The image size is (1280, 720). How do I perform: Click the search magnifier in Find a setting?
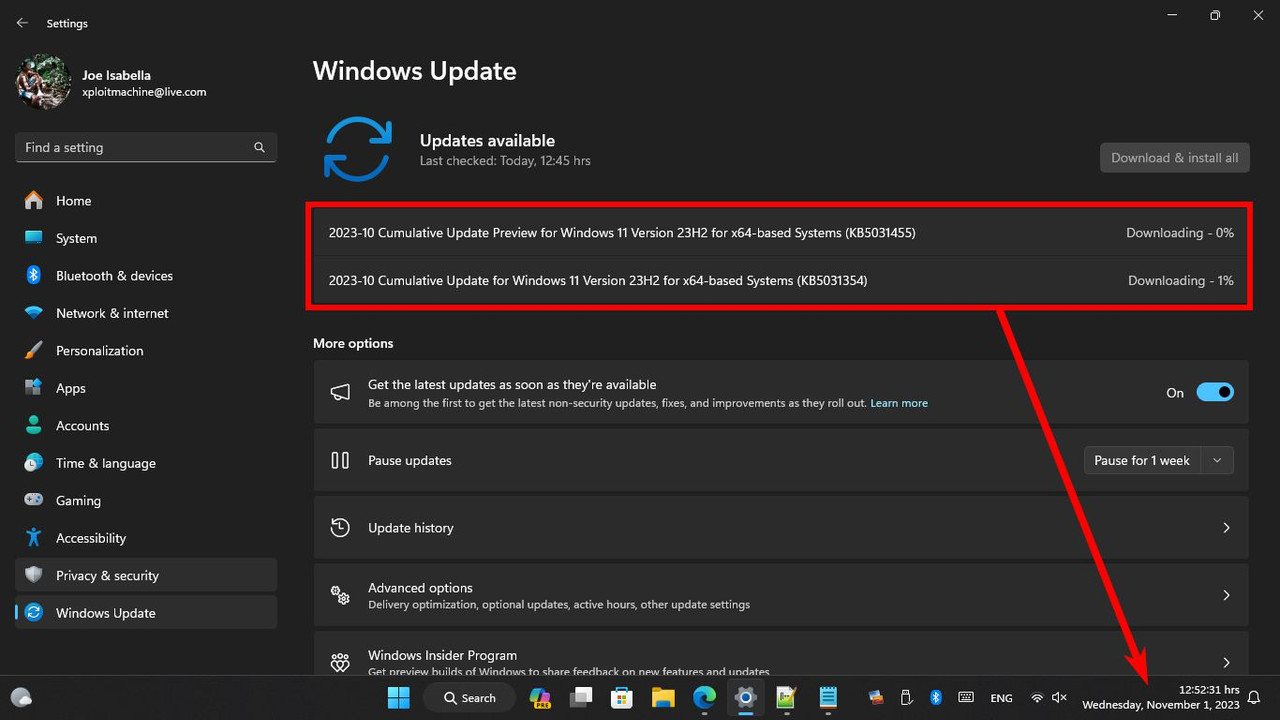pyautogui.click(x=259, y=147)
